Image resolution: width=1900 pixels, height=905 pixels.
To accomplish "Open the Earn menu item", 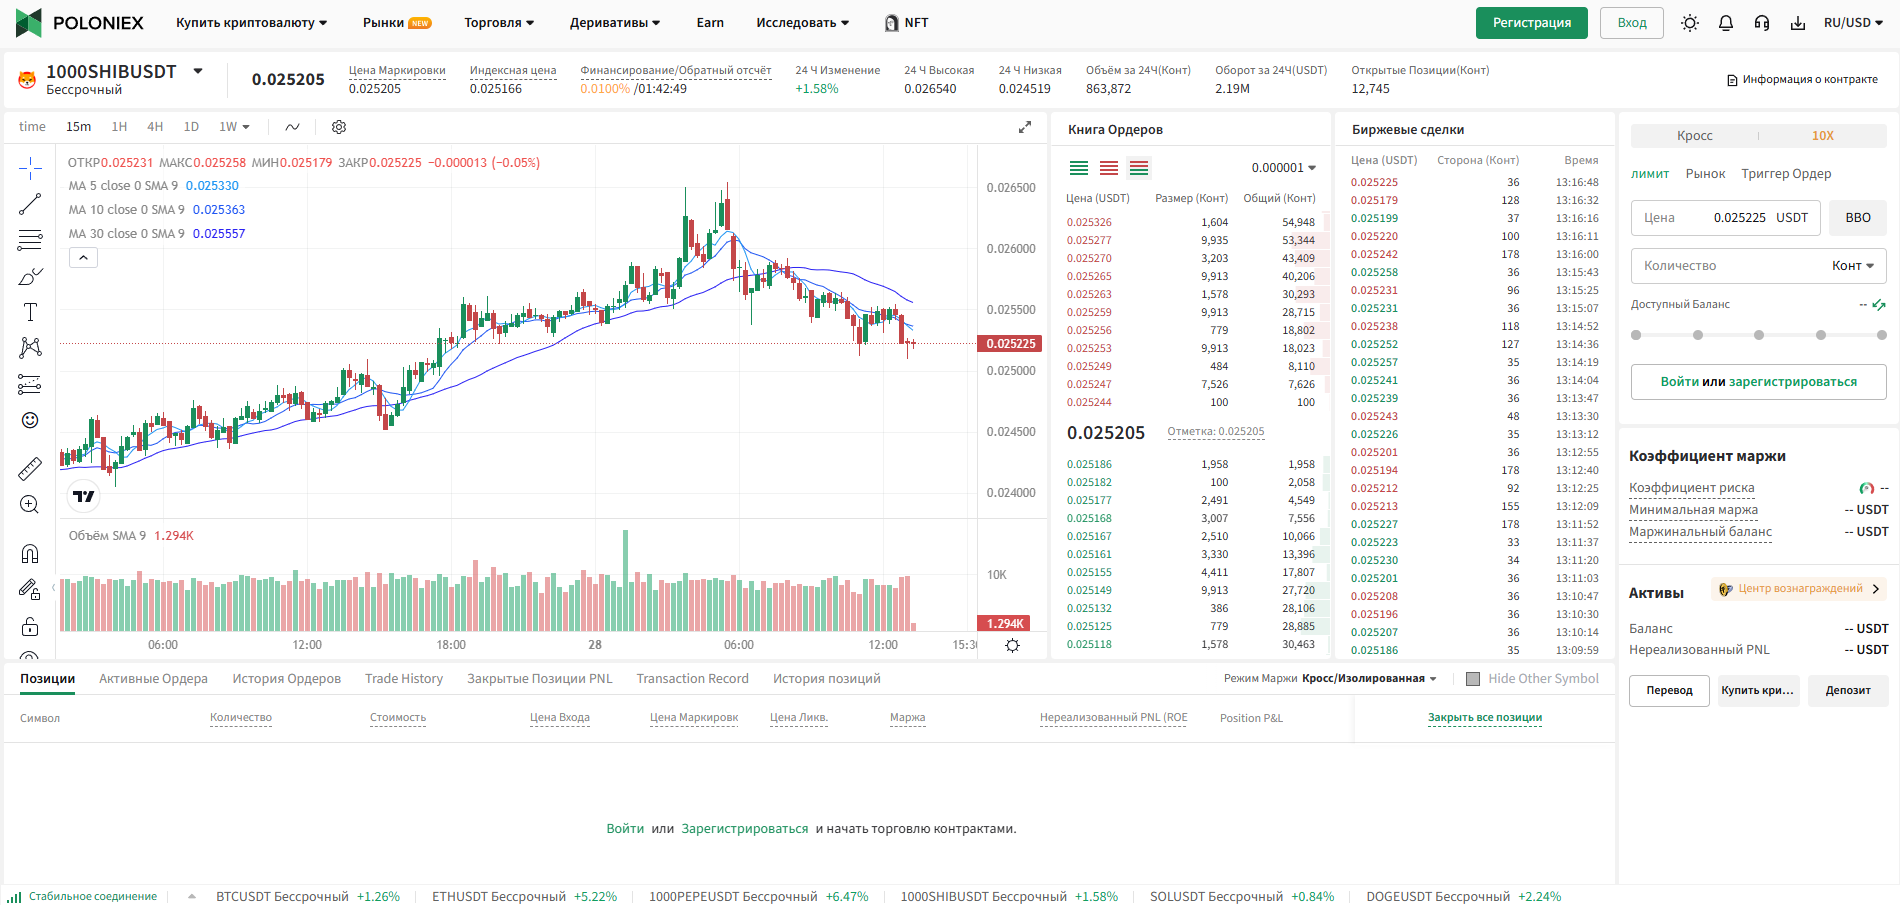I will pos(710,23).
